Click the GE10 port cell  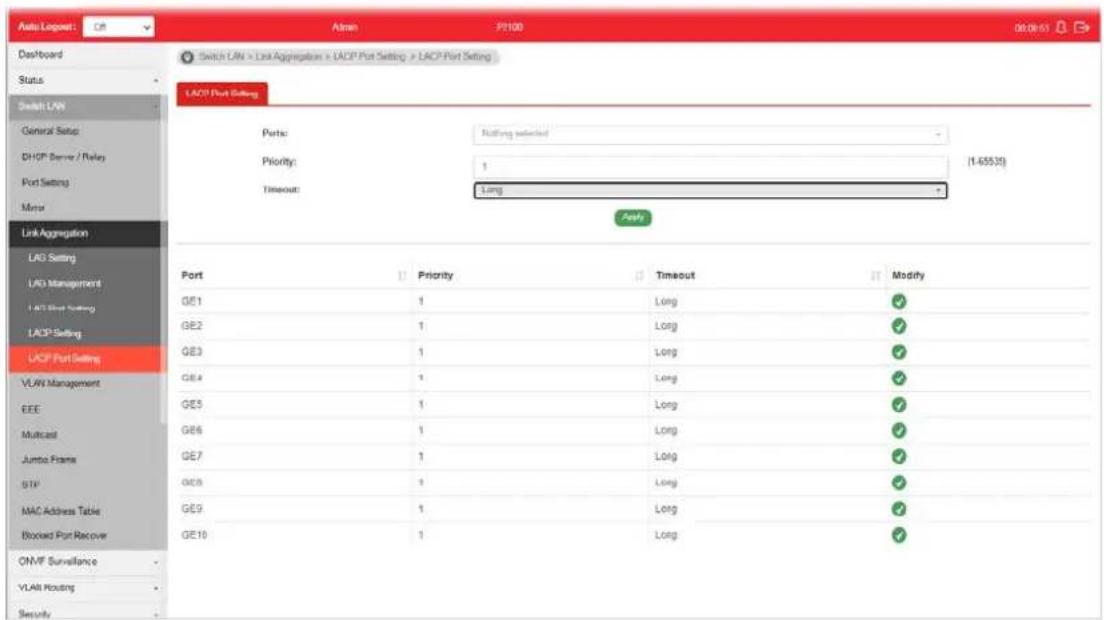(194, 535)
